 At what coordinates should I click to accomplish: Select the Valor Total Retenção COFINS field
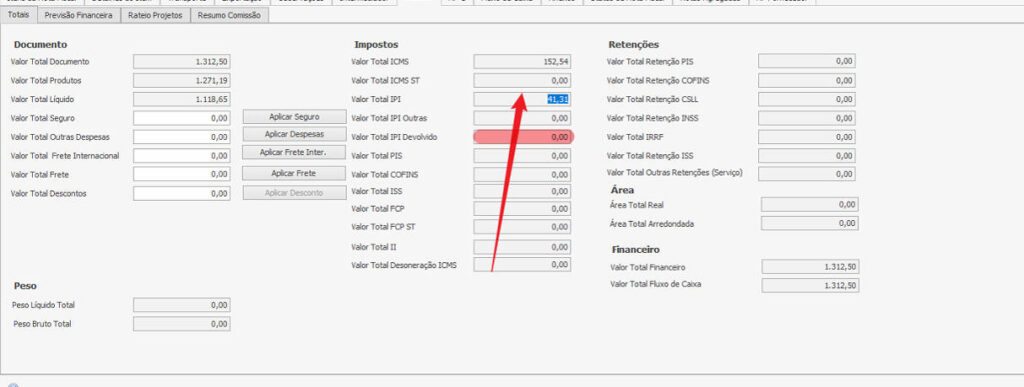click(x=807, y=80)
